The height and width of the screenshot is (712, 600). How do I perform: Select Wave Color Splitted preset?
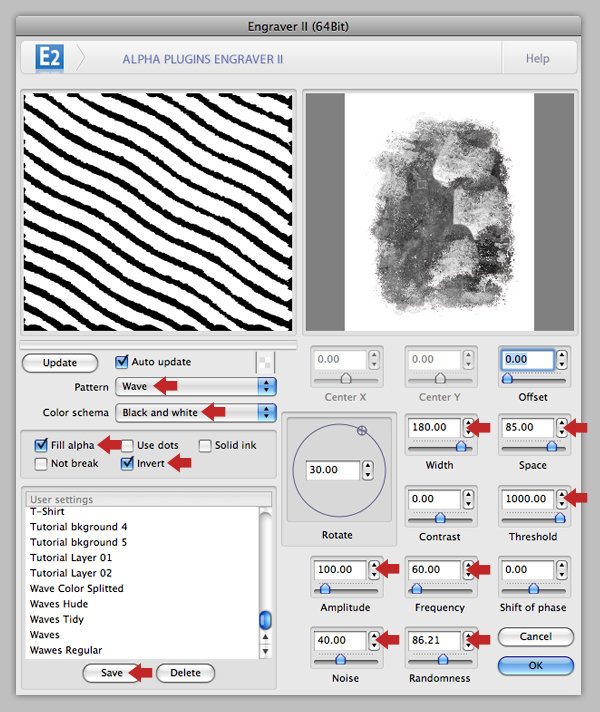pyautogui.click(x=143, y=588)
